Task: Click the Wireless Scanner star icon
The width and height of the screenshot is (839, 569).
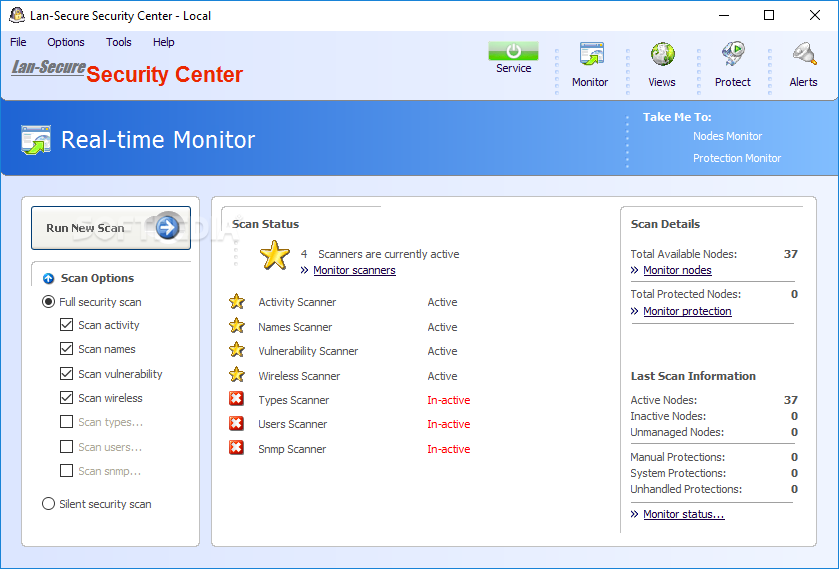Action: click(237, 375)
